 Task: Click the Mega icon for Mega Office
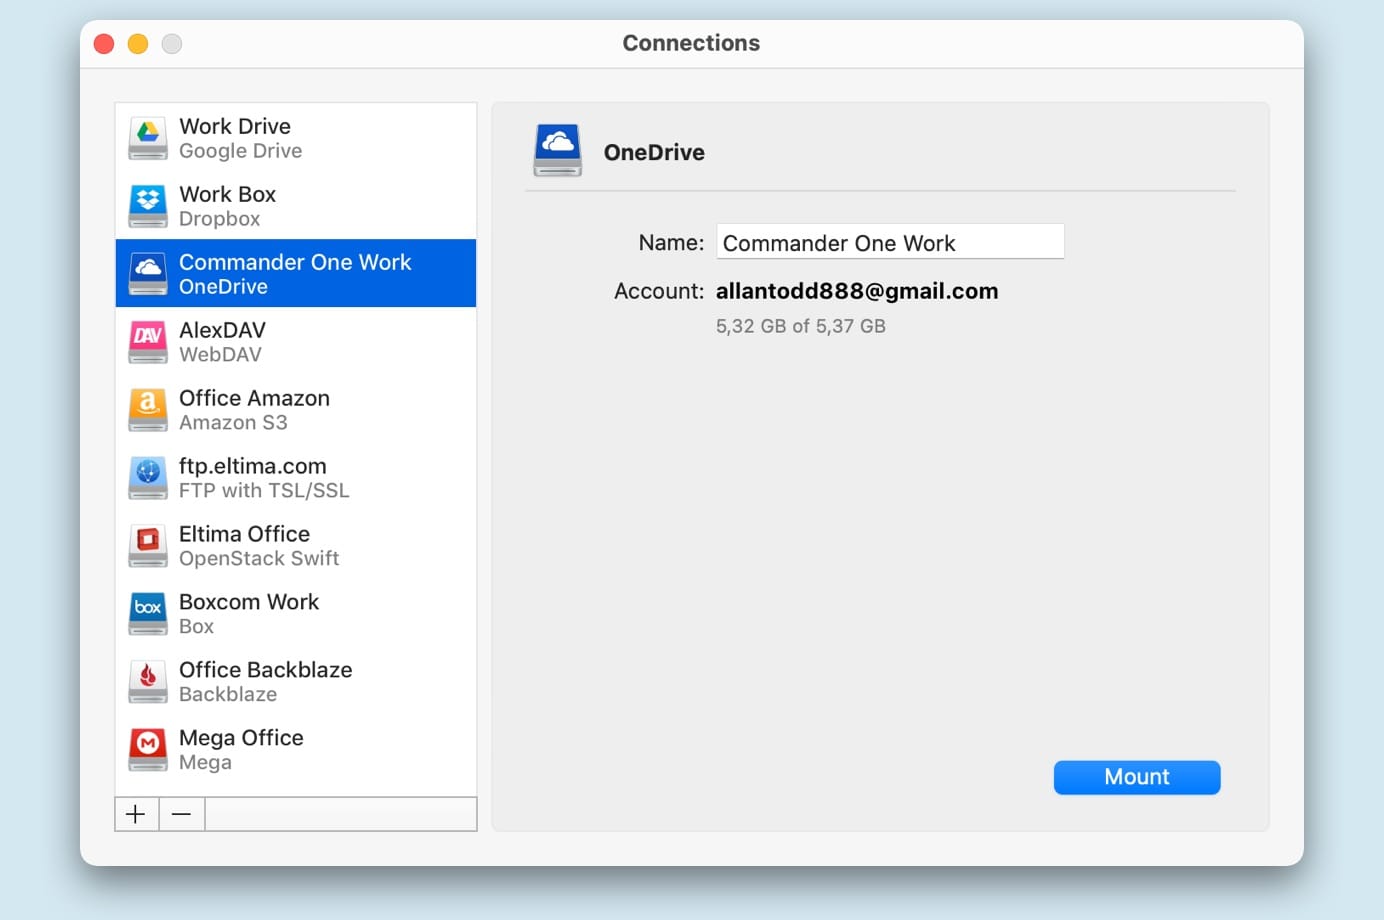(148, 750)
